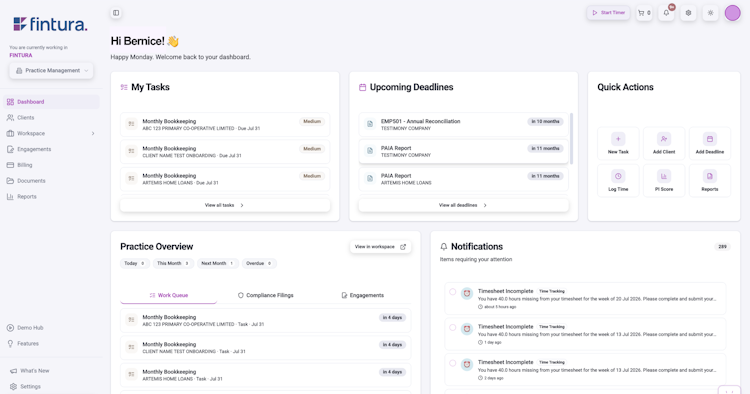Screen dimensions: 750x394
Task: Open the user profile avatar
Action: (x=732, y=13)
